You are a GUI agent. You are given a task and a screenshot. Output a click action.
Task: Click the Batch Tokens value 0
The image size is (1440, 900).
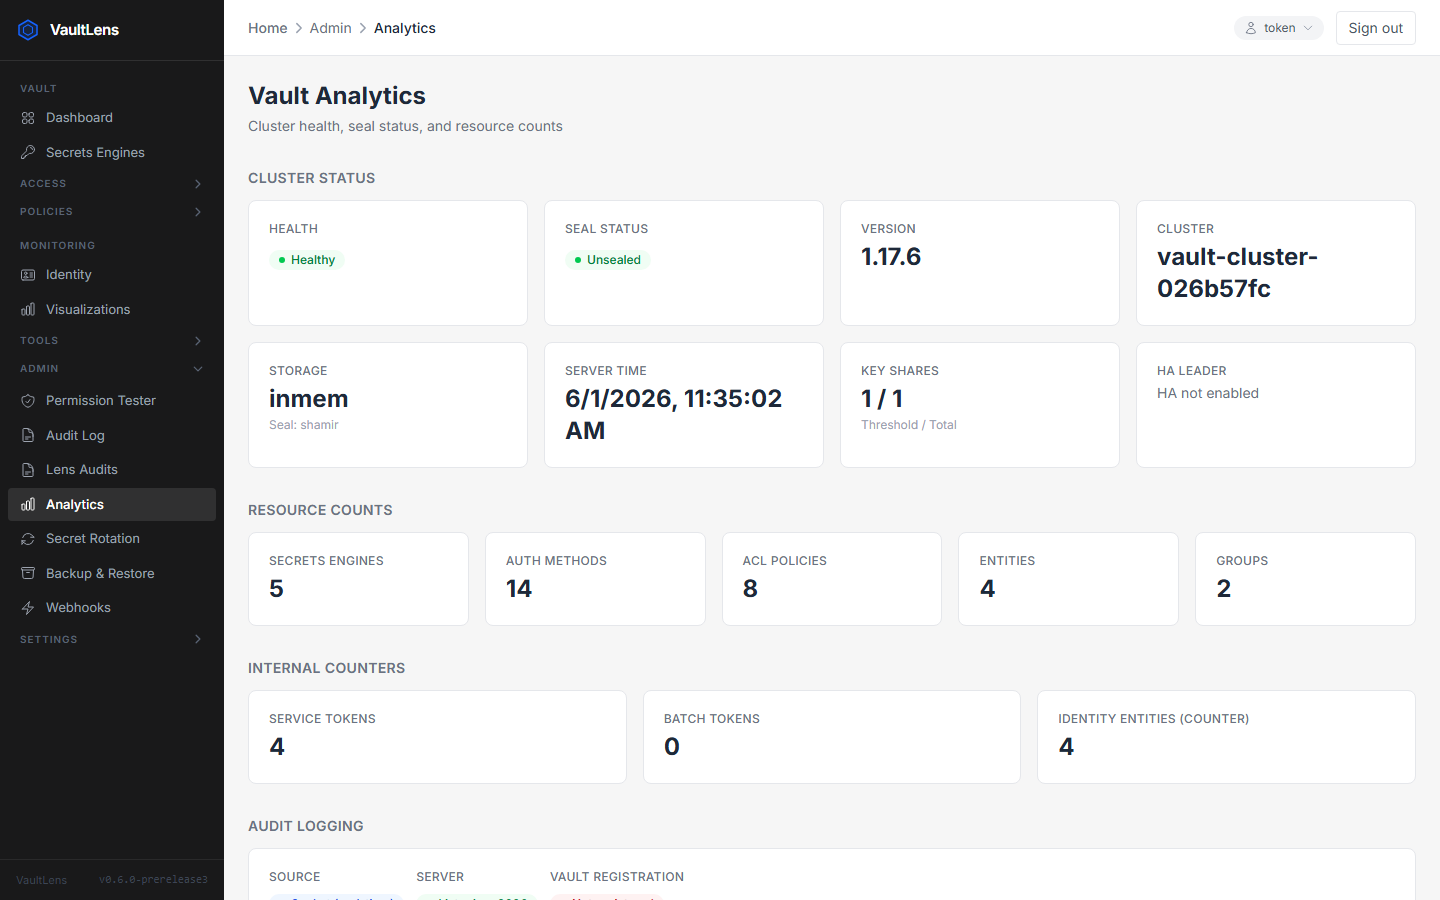(672, 747)
